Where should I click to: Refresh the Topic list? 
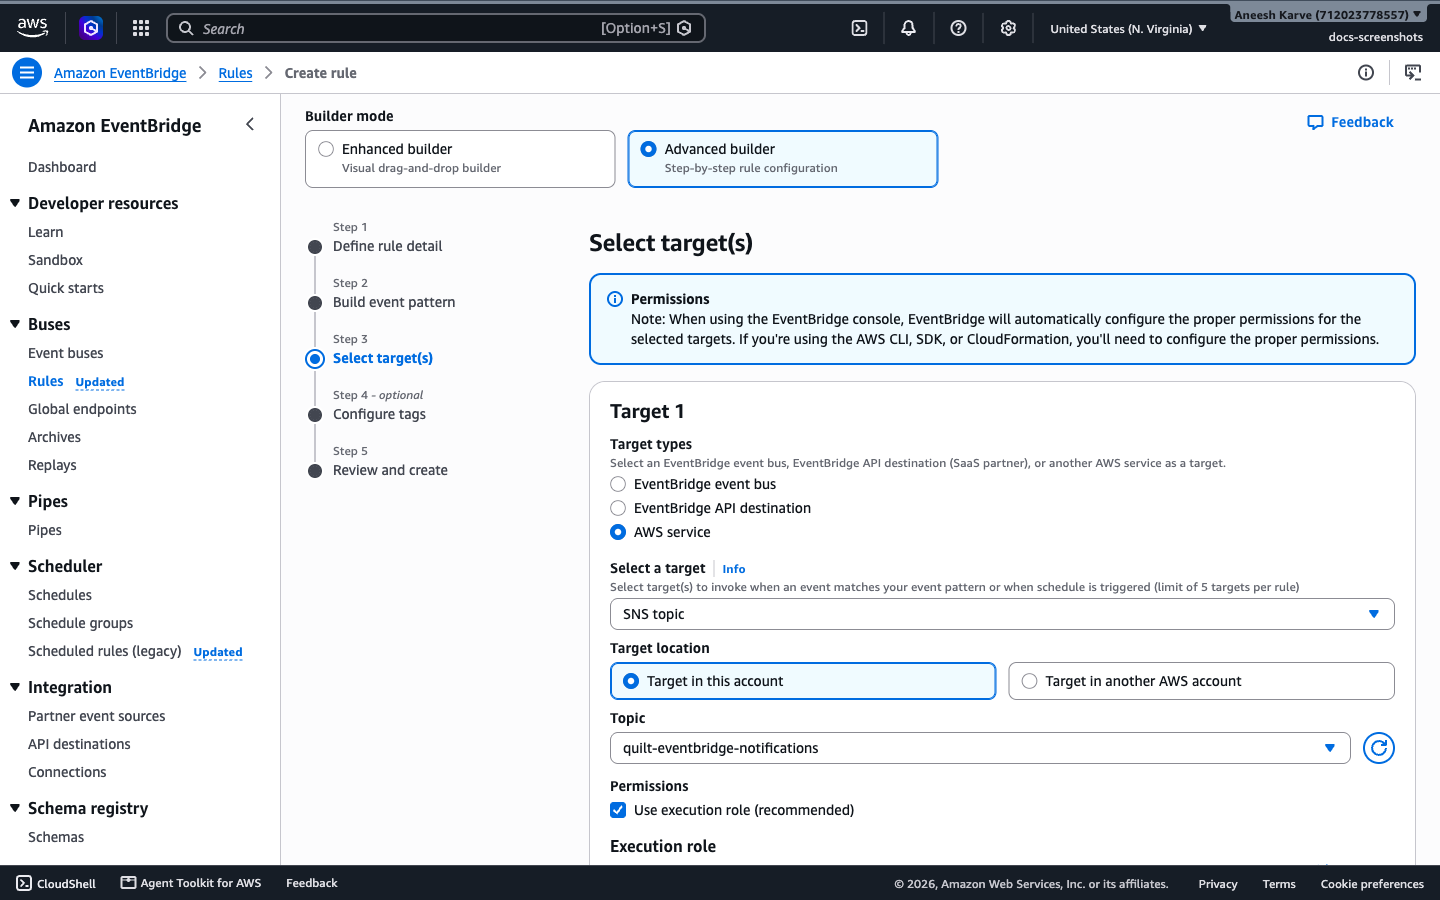coord(1378,748)
